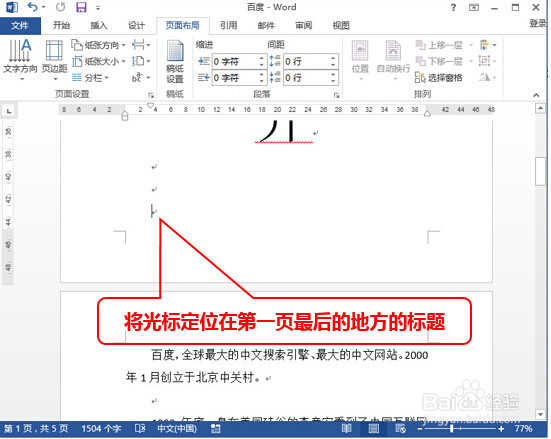This screenshot has height=439, width=551.
Task: Collapse the ribbon with the chevron
Action: click(x=536, y=95)
